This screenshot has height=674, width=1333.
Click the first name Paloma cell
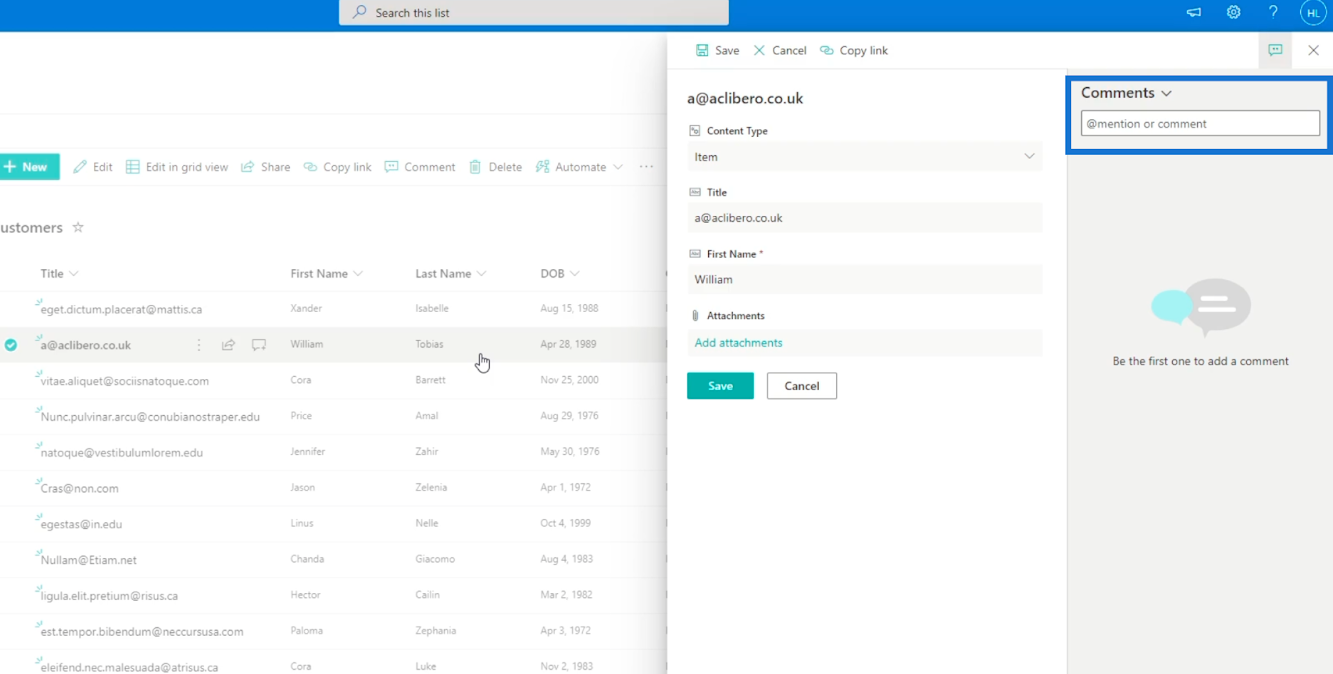pyautogui.click(x=308, y=631)
